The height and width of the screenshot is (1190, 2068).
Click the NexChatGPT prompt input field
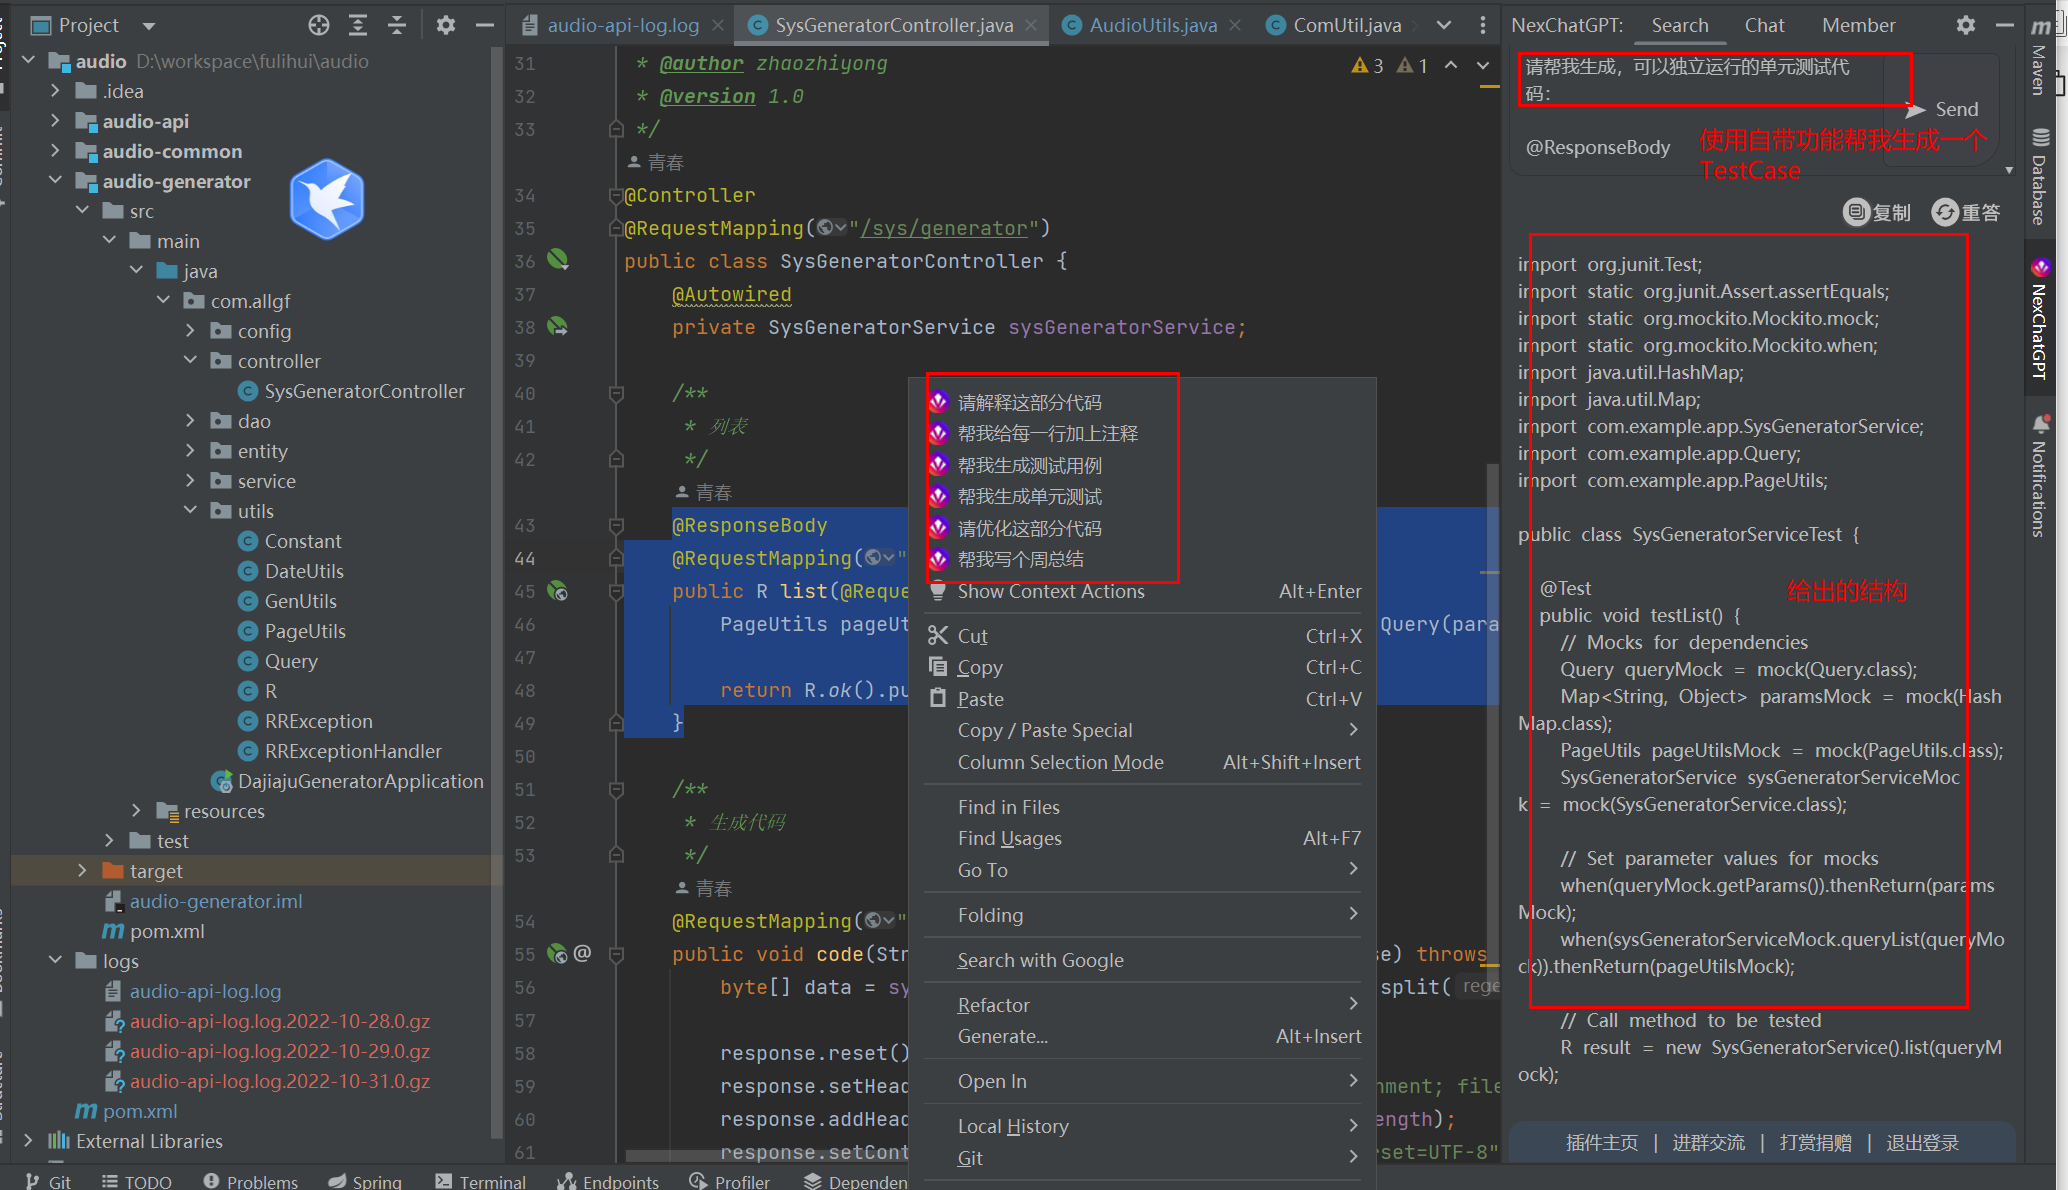(1700, 80)
